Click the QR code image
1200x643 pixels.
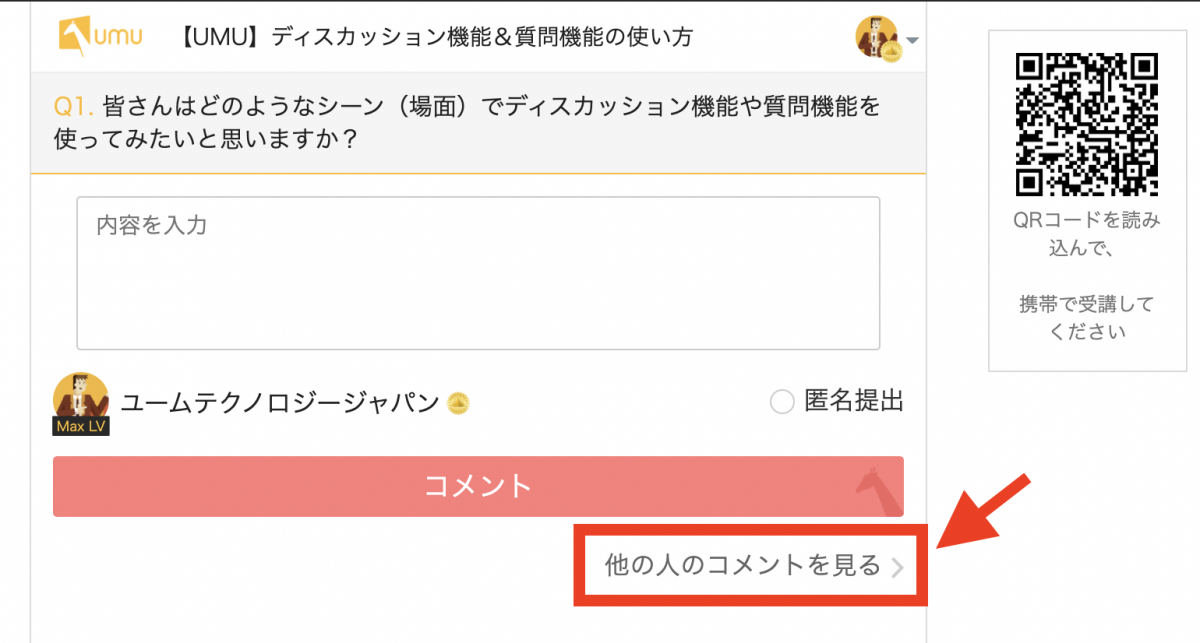1087,125
